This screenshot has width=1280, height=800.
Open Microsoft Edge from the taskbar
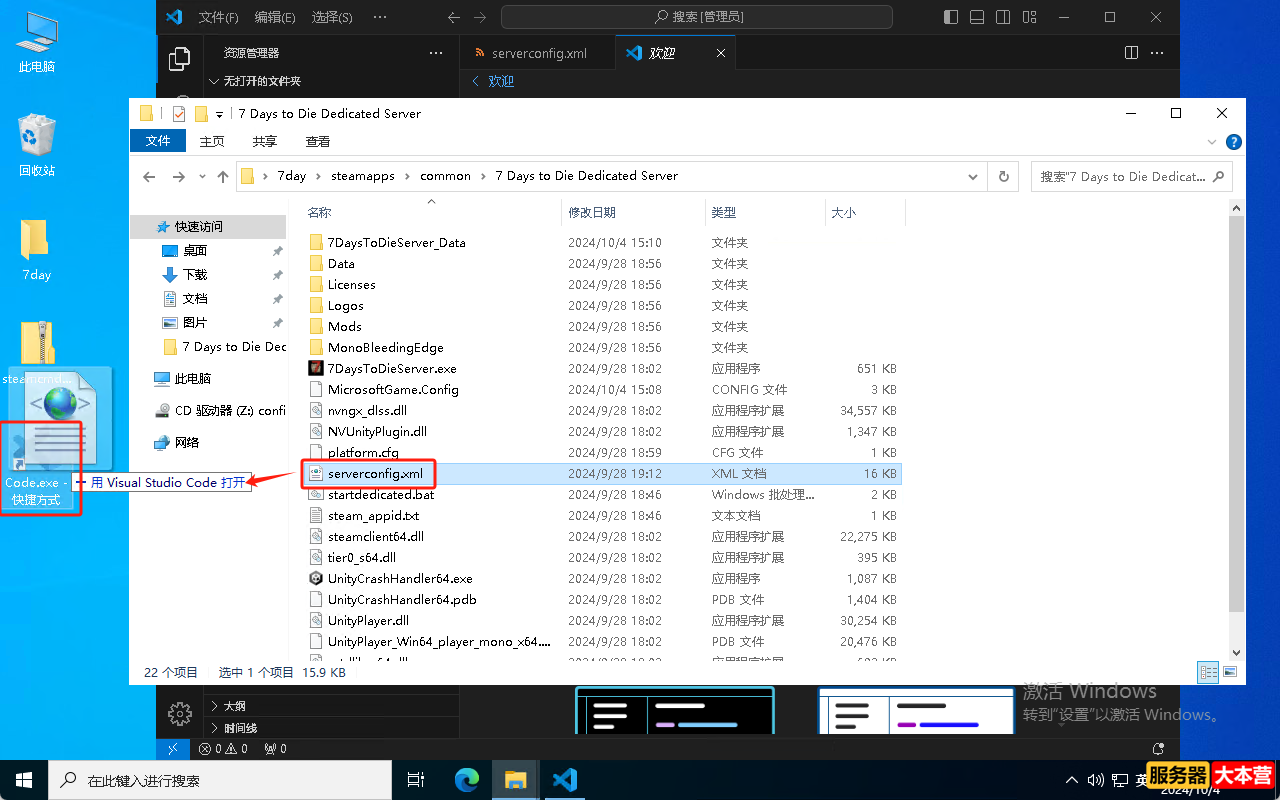tap(467, 780)
